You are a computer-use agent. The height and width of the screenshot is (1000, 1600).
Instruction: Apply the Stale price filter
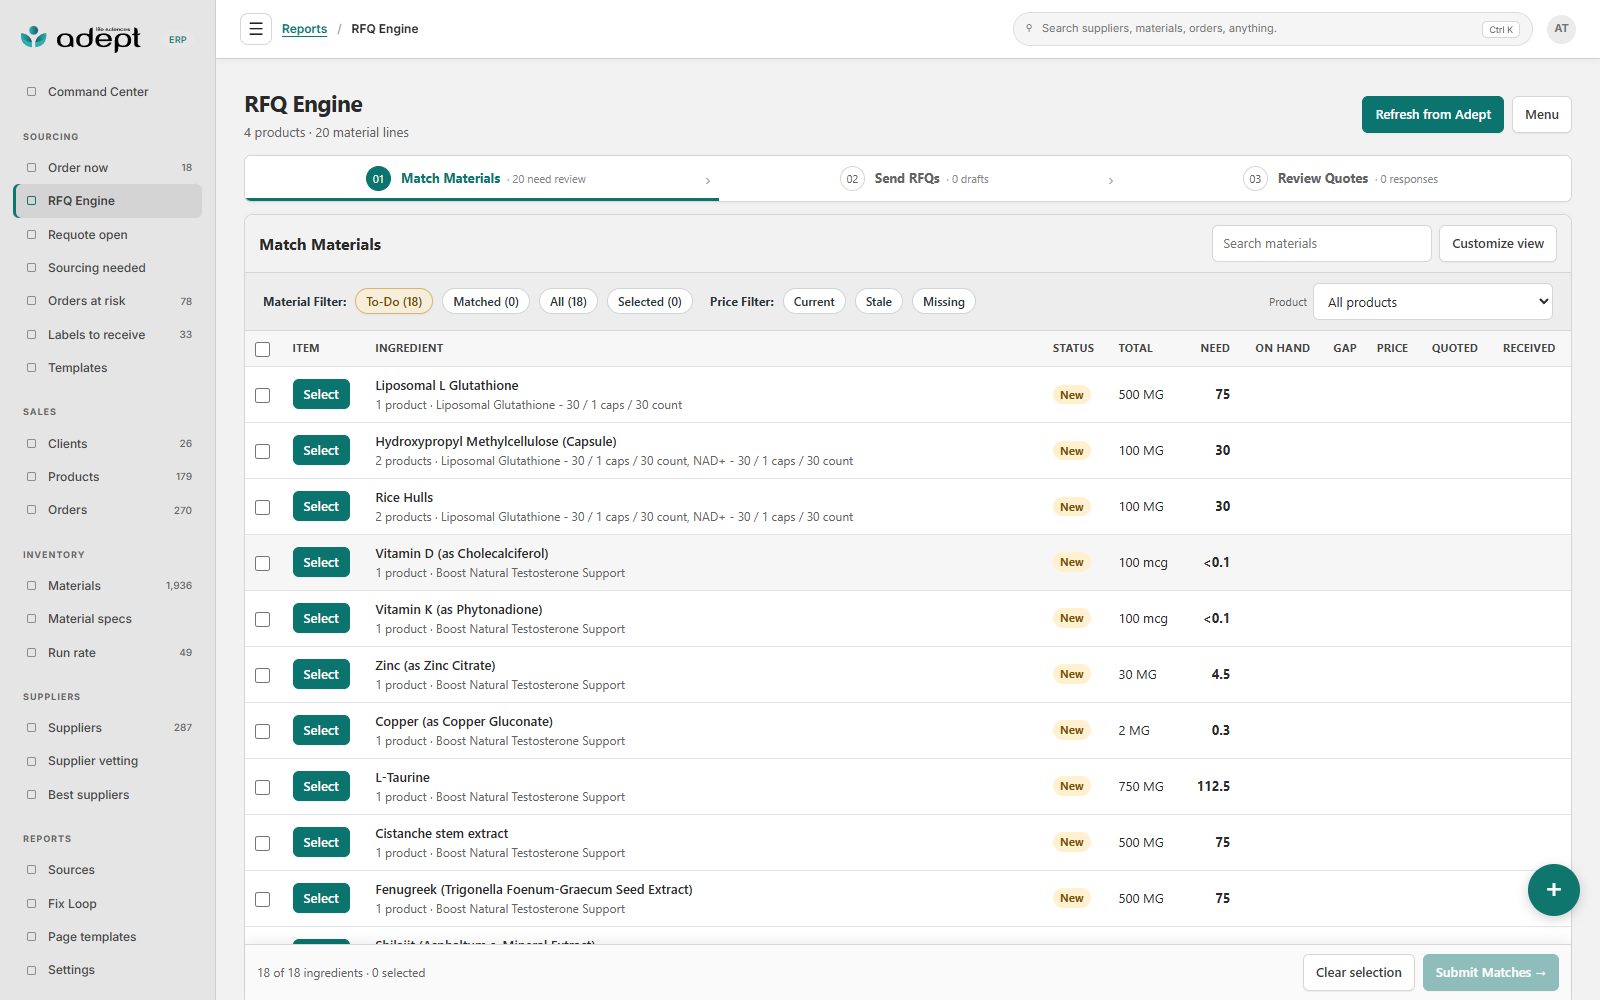pyautogui.click(x=879, y=302)
